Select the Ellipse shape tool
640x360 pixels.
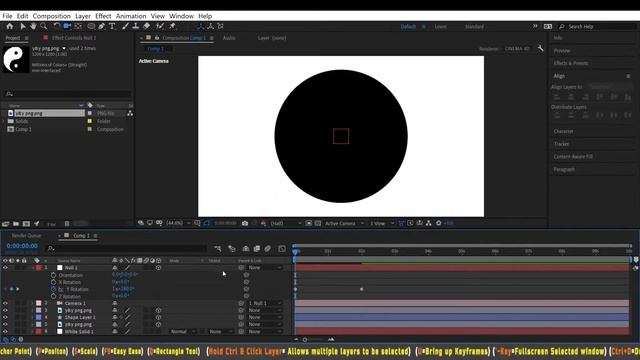(x=91, y=26)
